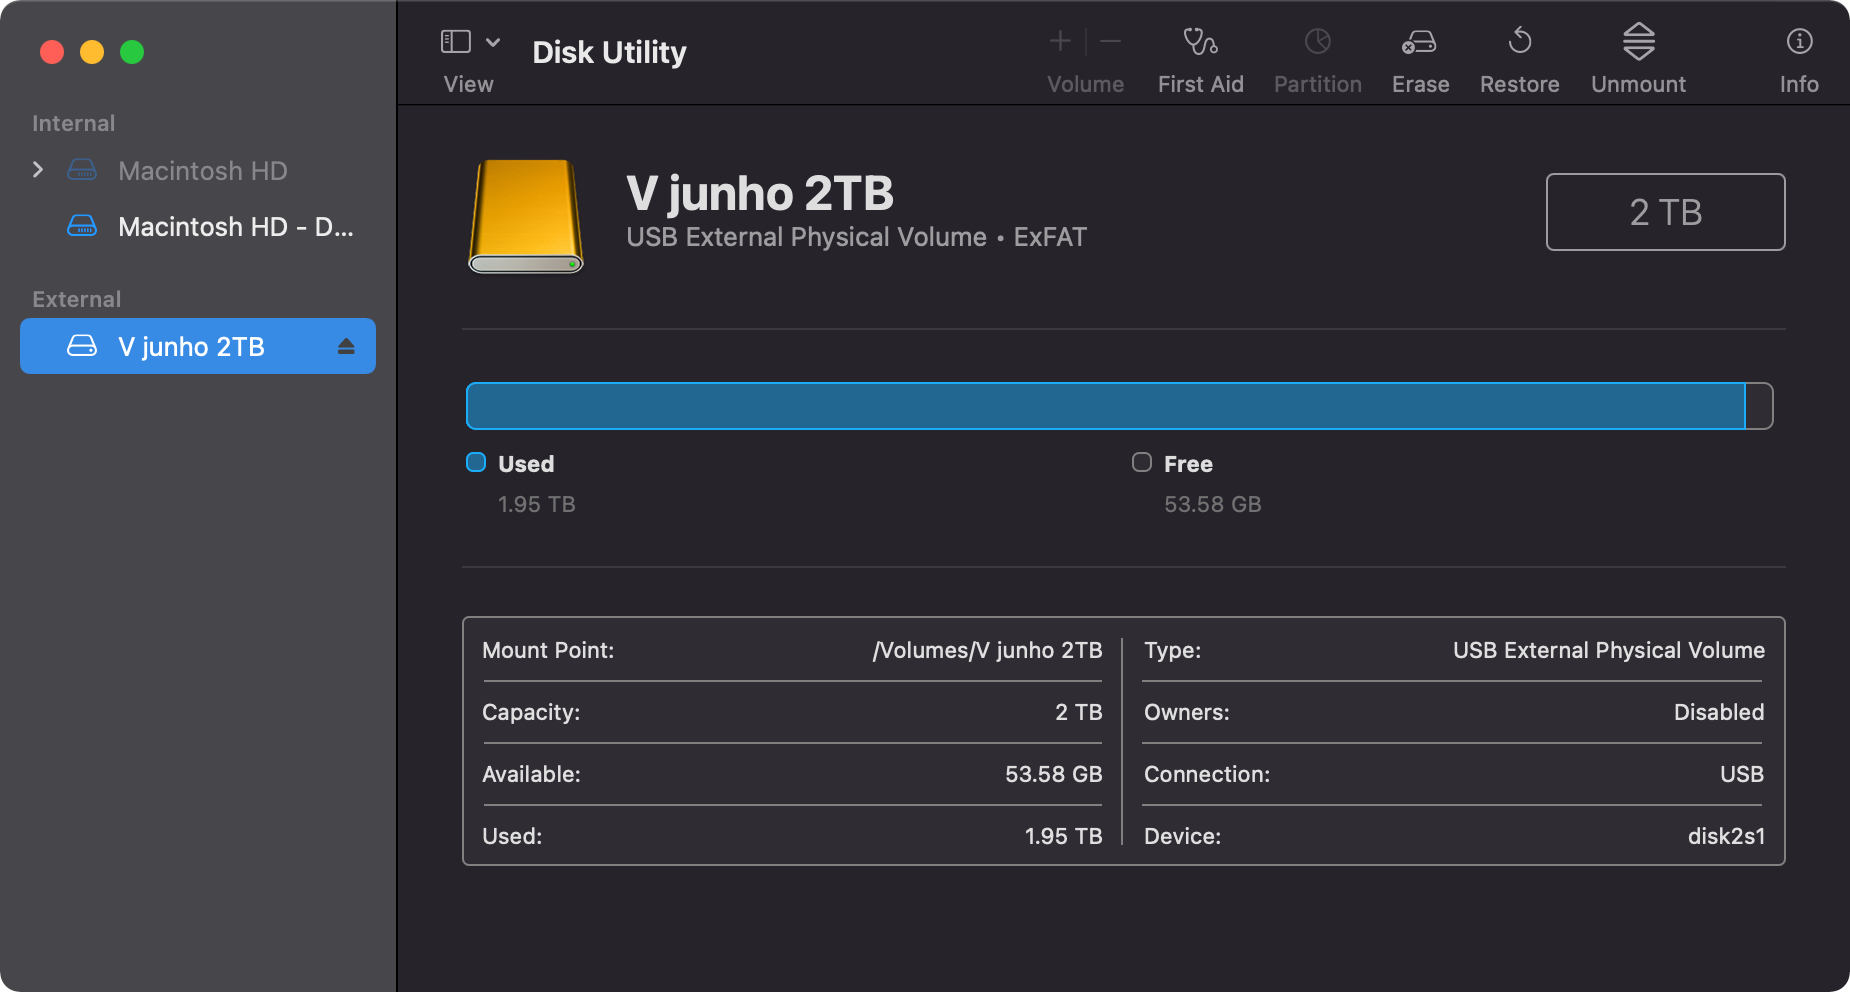Click the Macintosh HD drive icon
The height and width of the screenshot is (992, 1850).
(x=82, y=170)
